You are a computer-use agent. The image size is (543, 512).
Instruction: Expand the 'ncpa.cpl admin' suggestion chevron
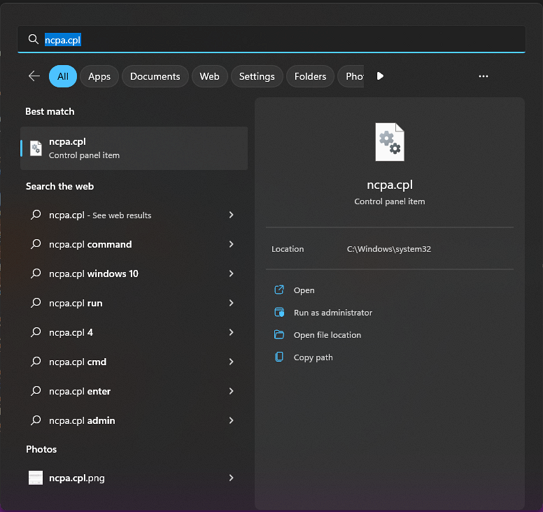231,421
